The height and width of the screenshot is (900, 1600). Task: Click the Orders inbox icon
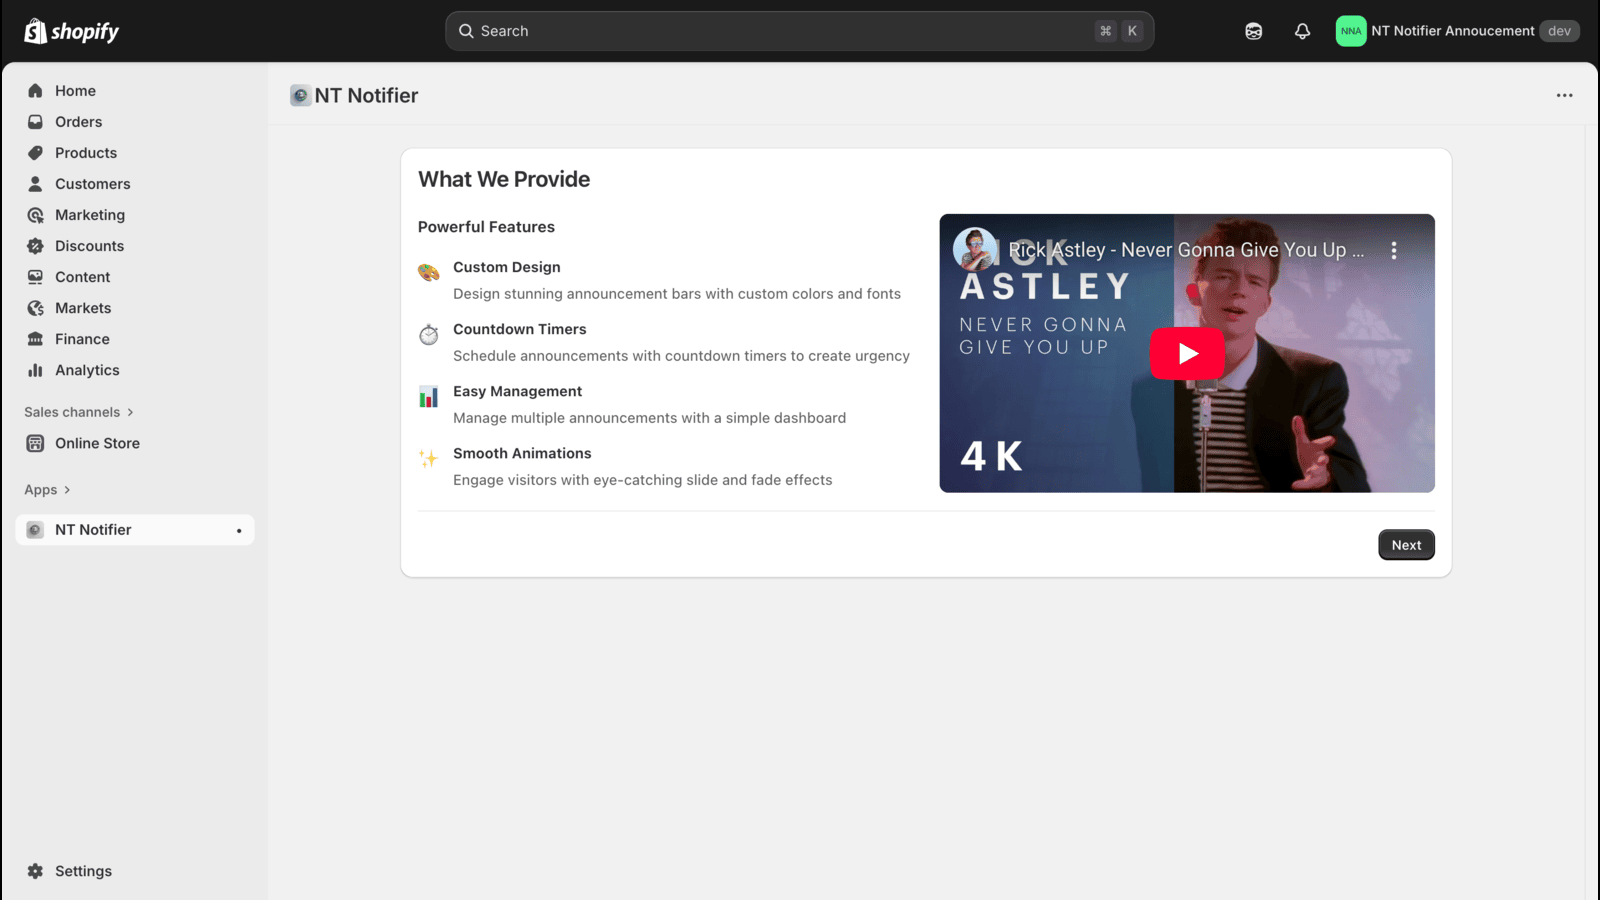click(x=35, y=122)
